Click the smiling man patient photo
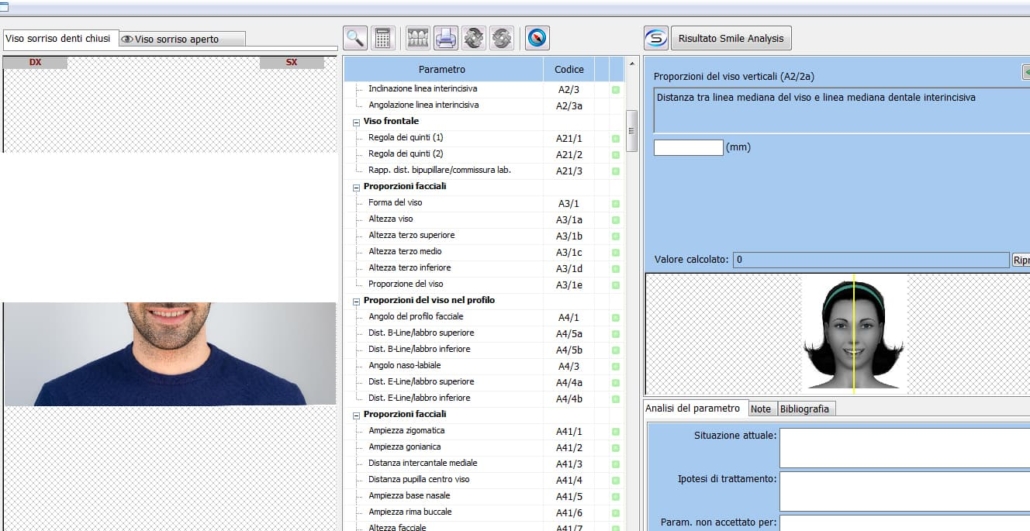The width and height of the screenshot is (1030, 531). tap(170, 354)
